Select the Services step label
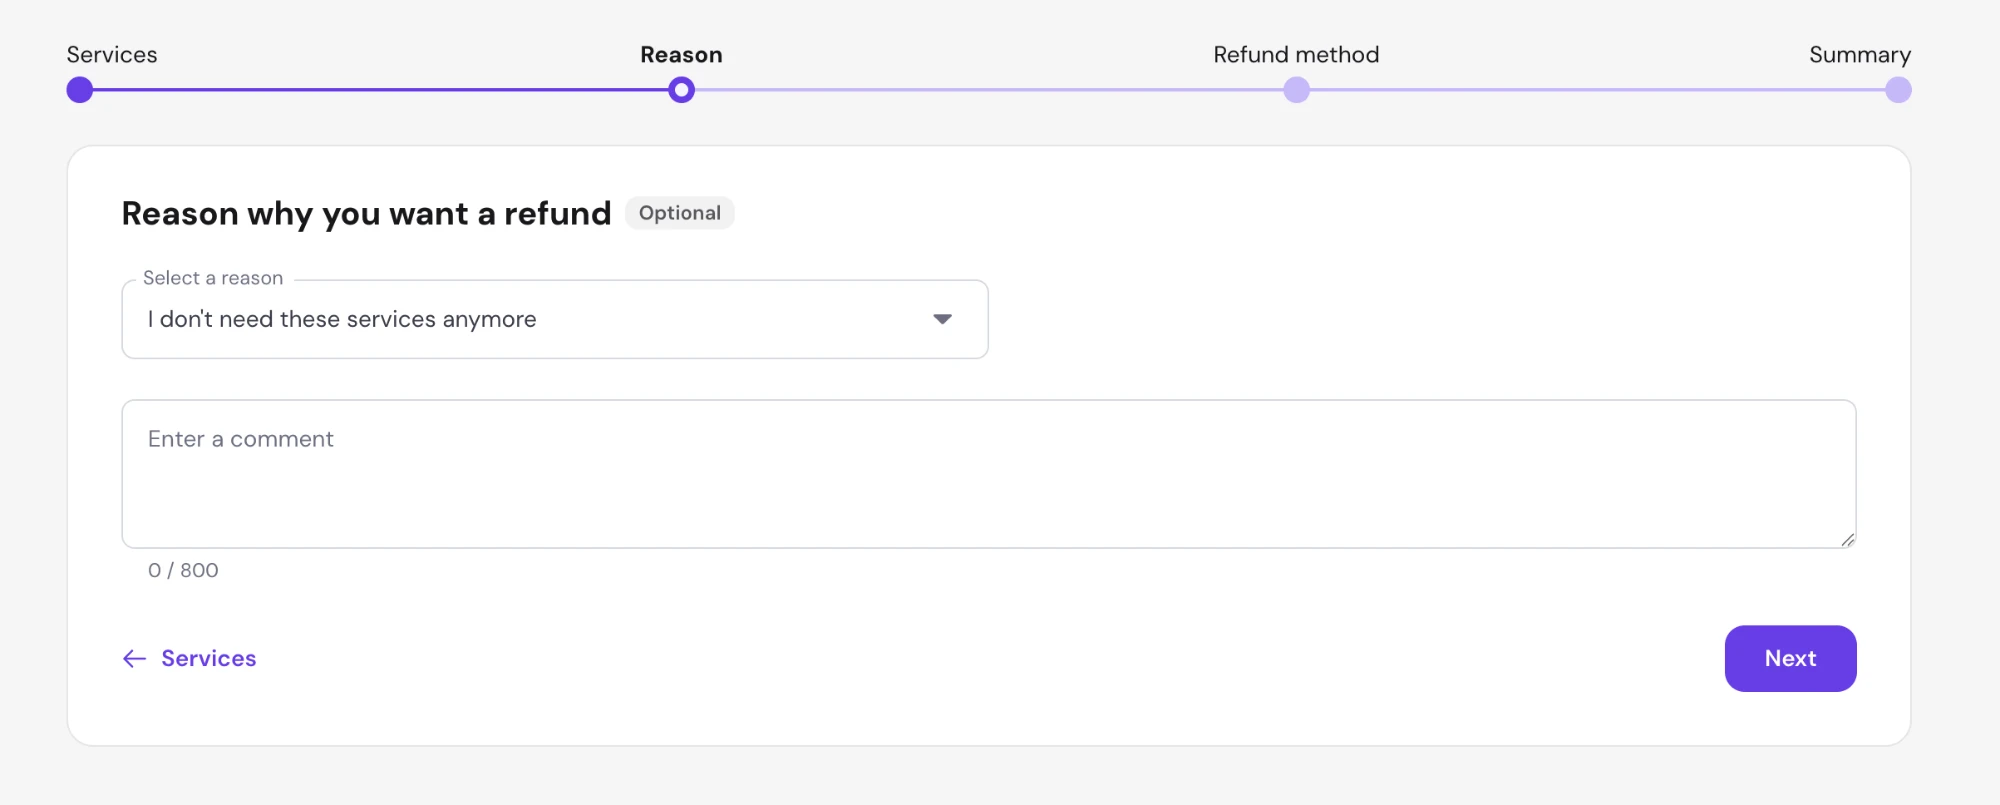This screenshot has height=805, width=2000. click(x=112, y=55)
